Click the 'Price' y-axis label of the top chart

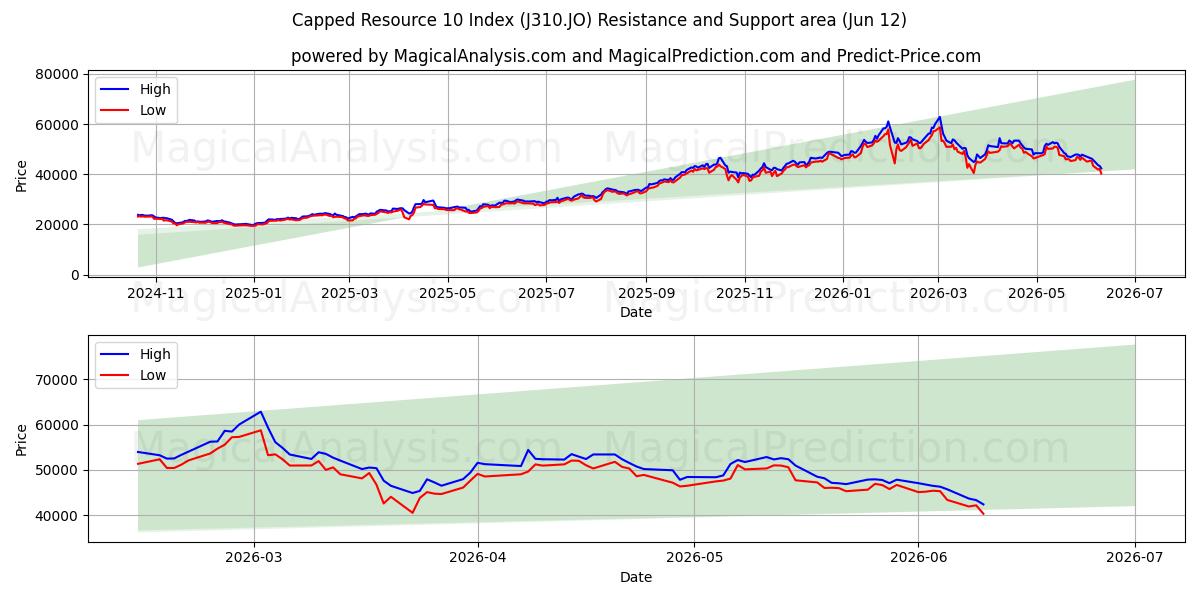tap(22, 175)
